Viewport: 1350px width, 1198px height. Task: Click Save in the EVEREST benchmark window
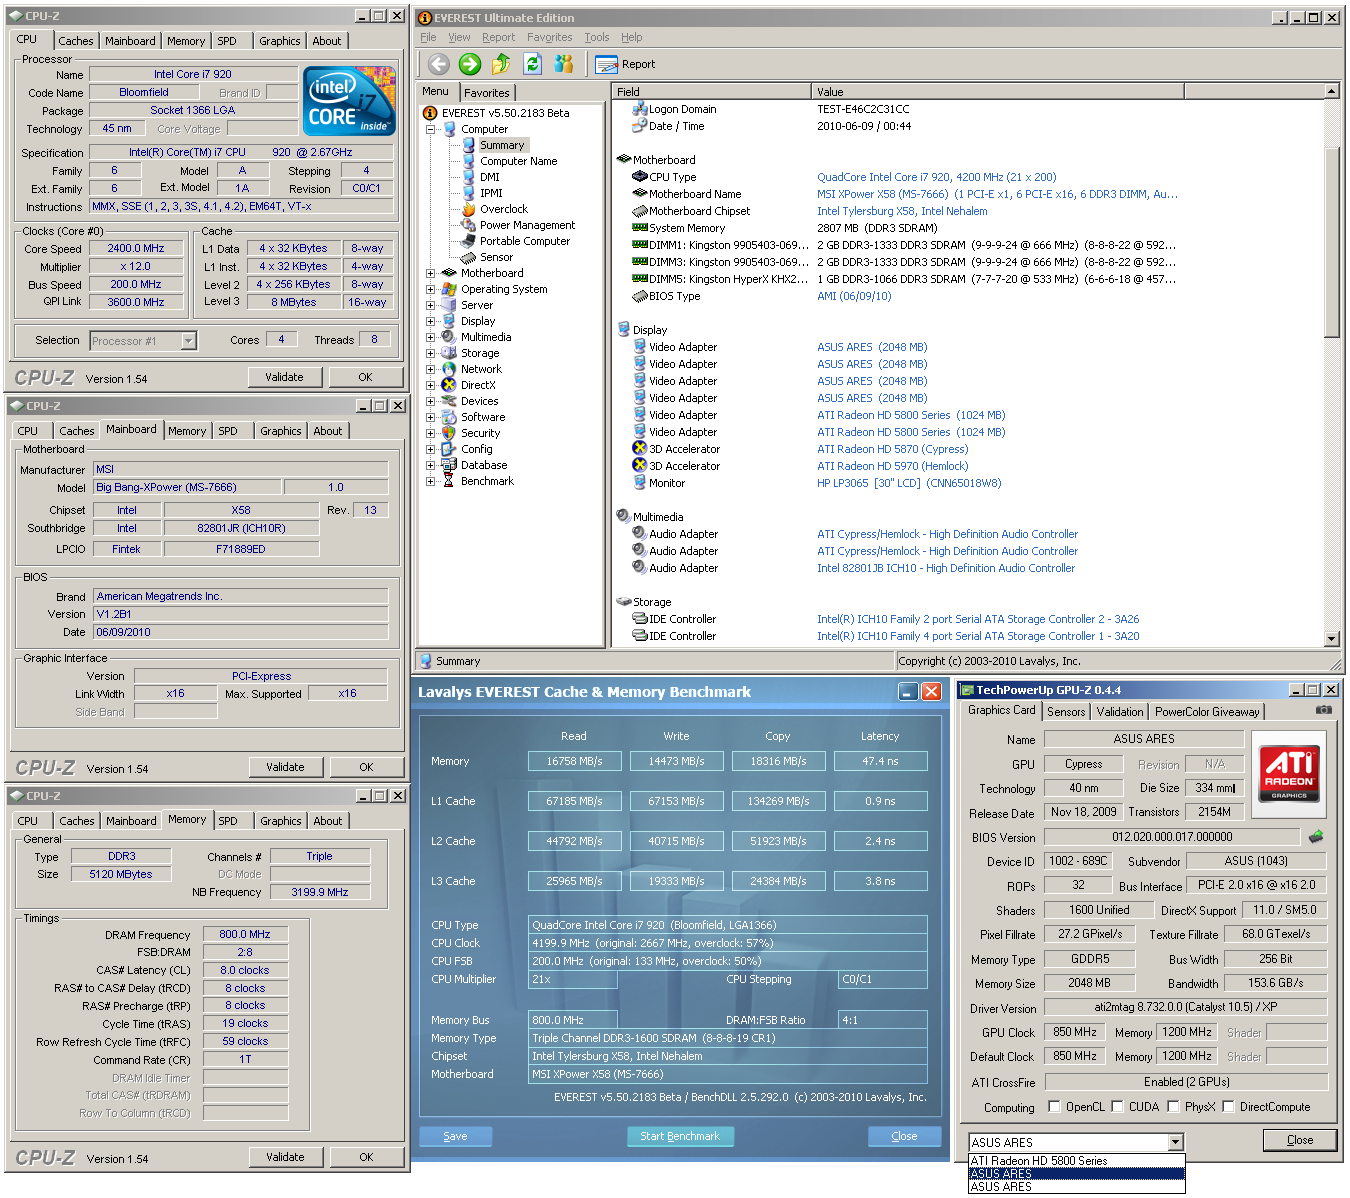pos(455,1136)
